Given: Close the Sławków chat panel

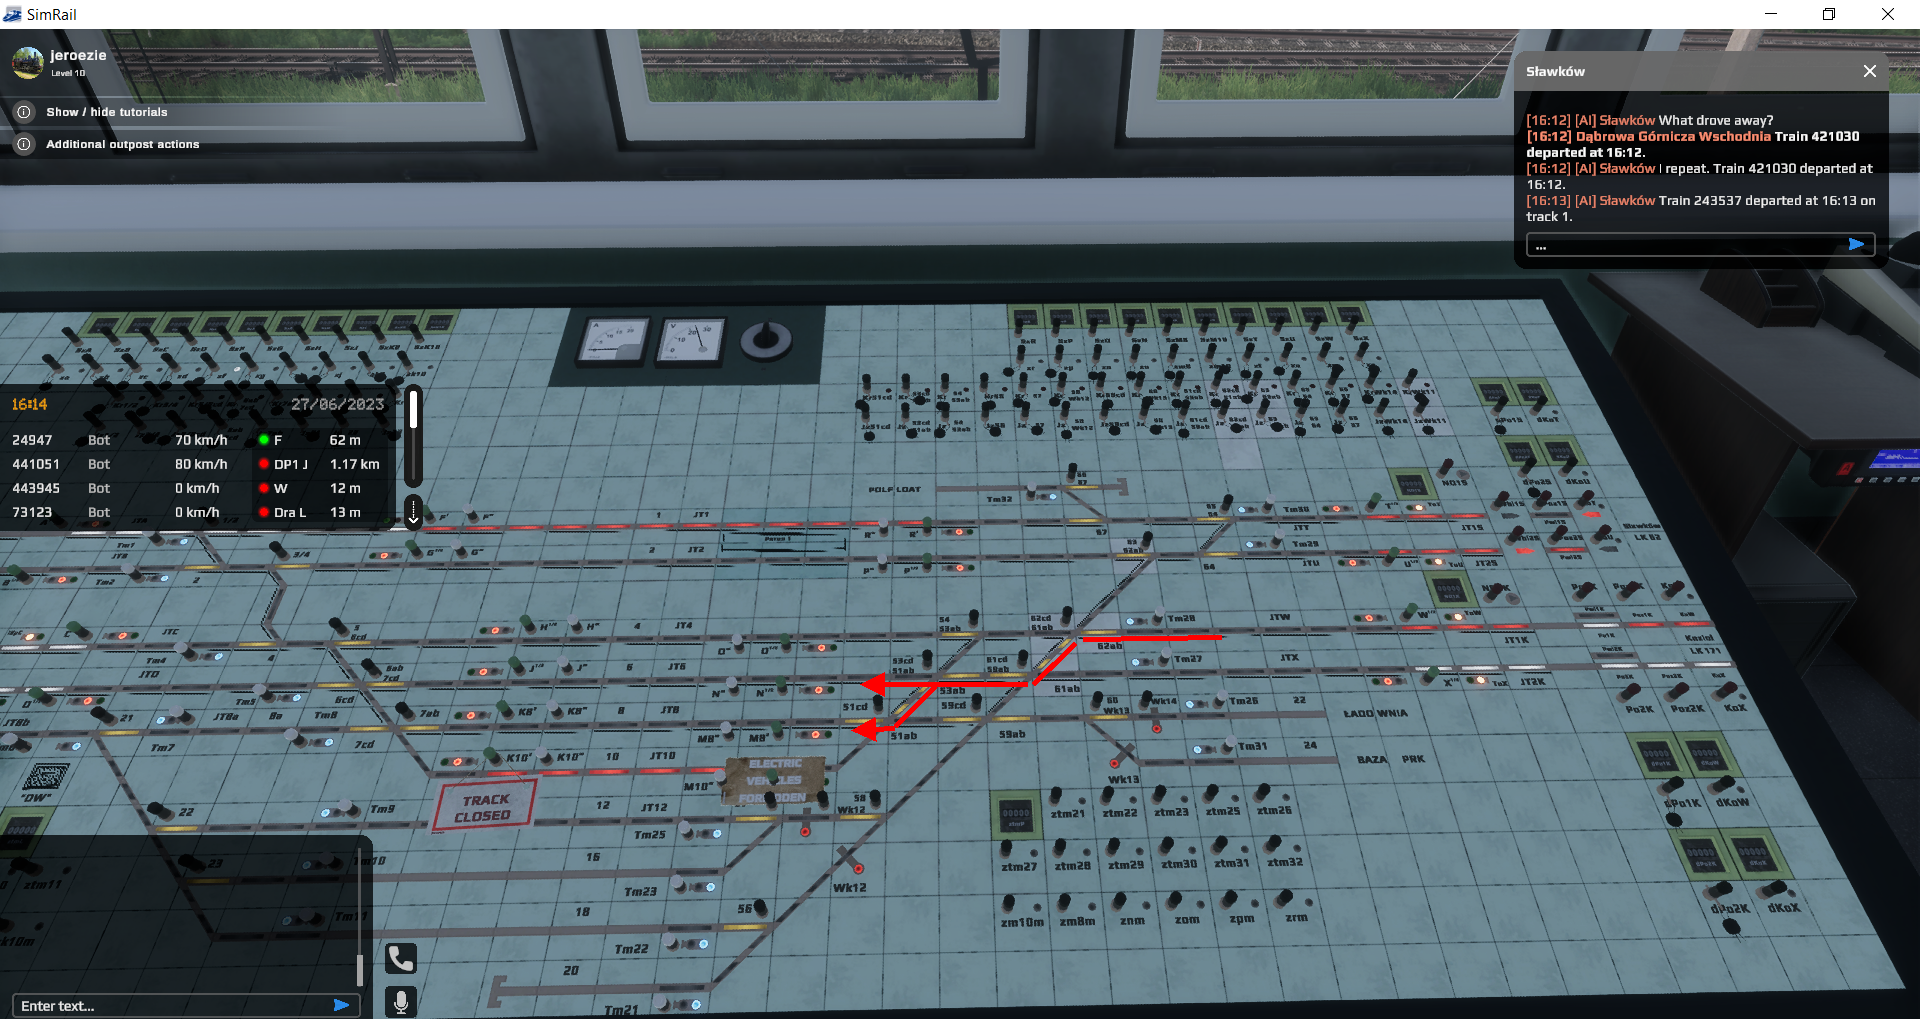Looking at the screenshot, I should pos(1870,71).
